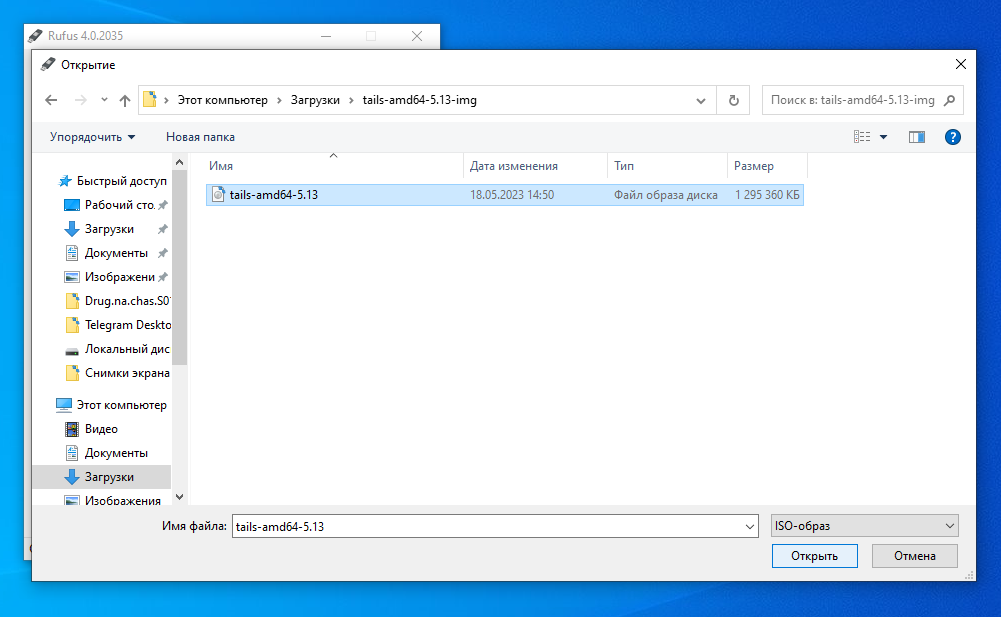The image size is (1001, 617).
Task: Click the search magnifier icon
Action: [949, 100]
